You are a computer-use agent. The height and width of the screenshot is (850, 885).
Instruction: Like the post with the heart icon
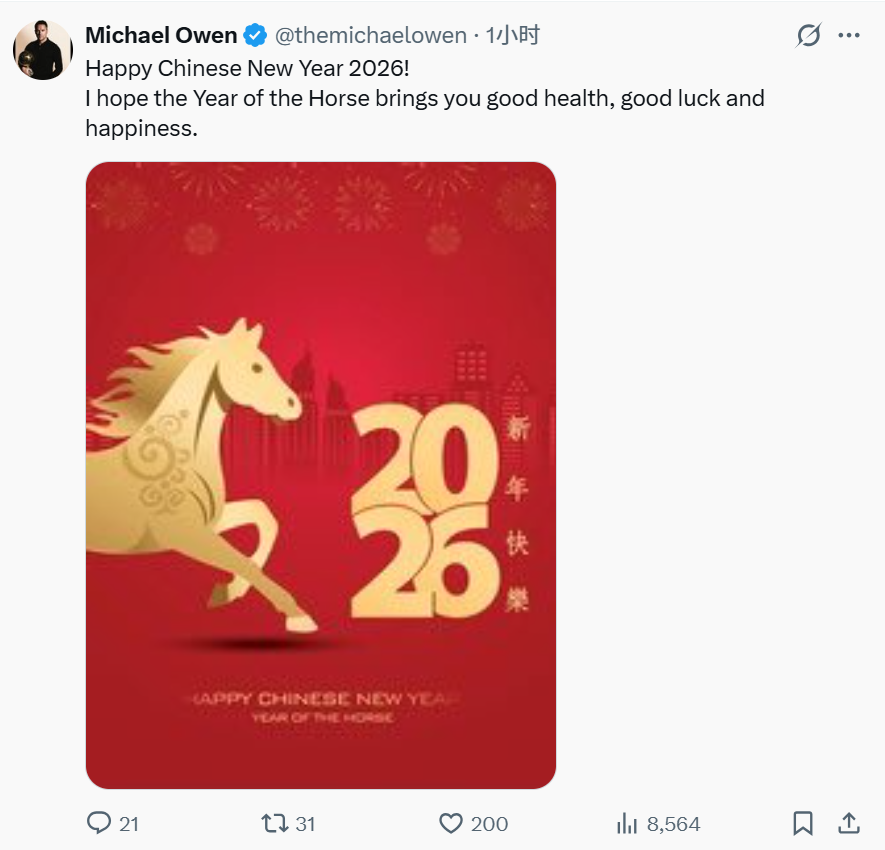[x=451, y=823]
